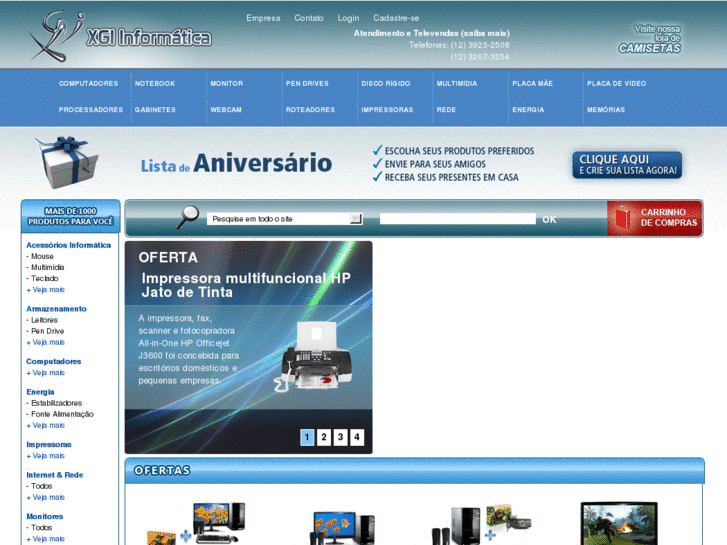Open the Armazenamento sidebar category
Viewport: 727px width, 545px height.
[x=56, y=308]
